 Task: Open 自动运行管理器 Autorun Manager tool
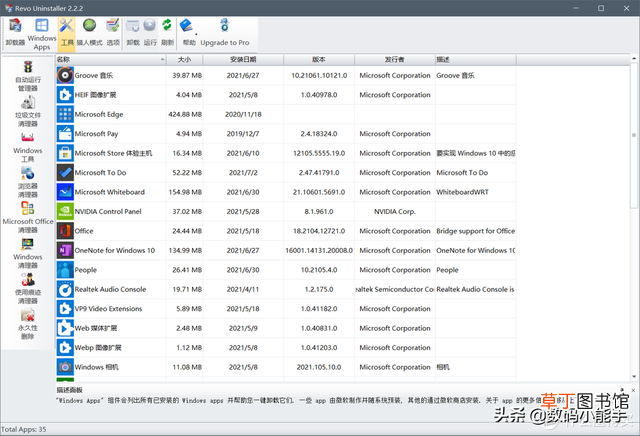[28, 76]
